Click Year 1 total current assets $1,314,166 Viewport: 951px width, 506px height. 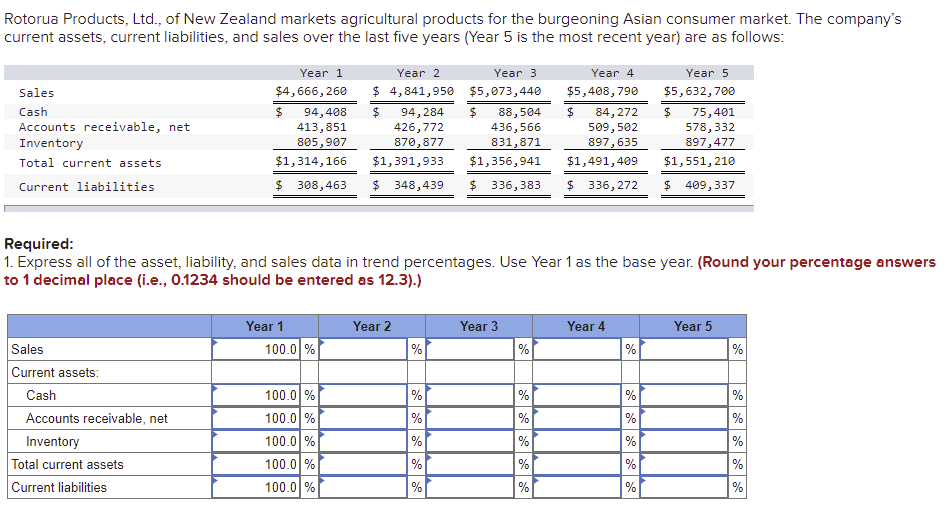pos(311,161)
